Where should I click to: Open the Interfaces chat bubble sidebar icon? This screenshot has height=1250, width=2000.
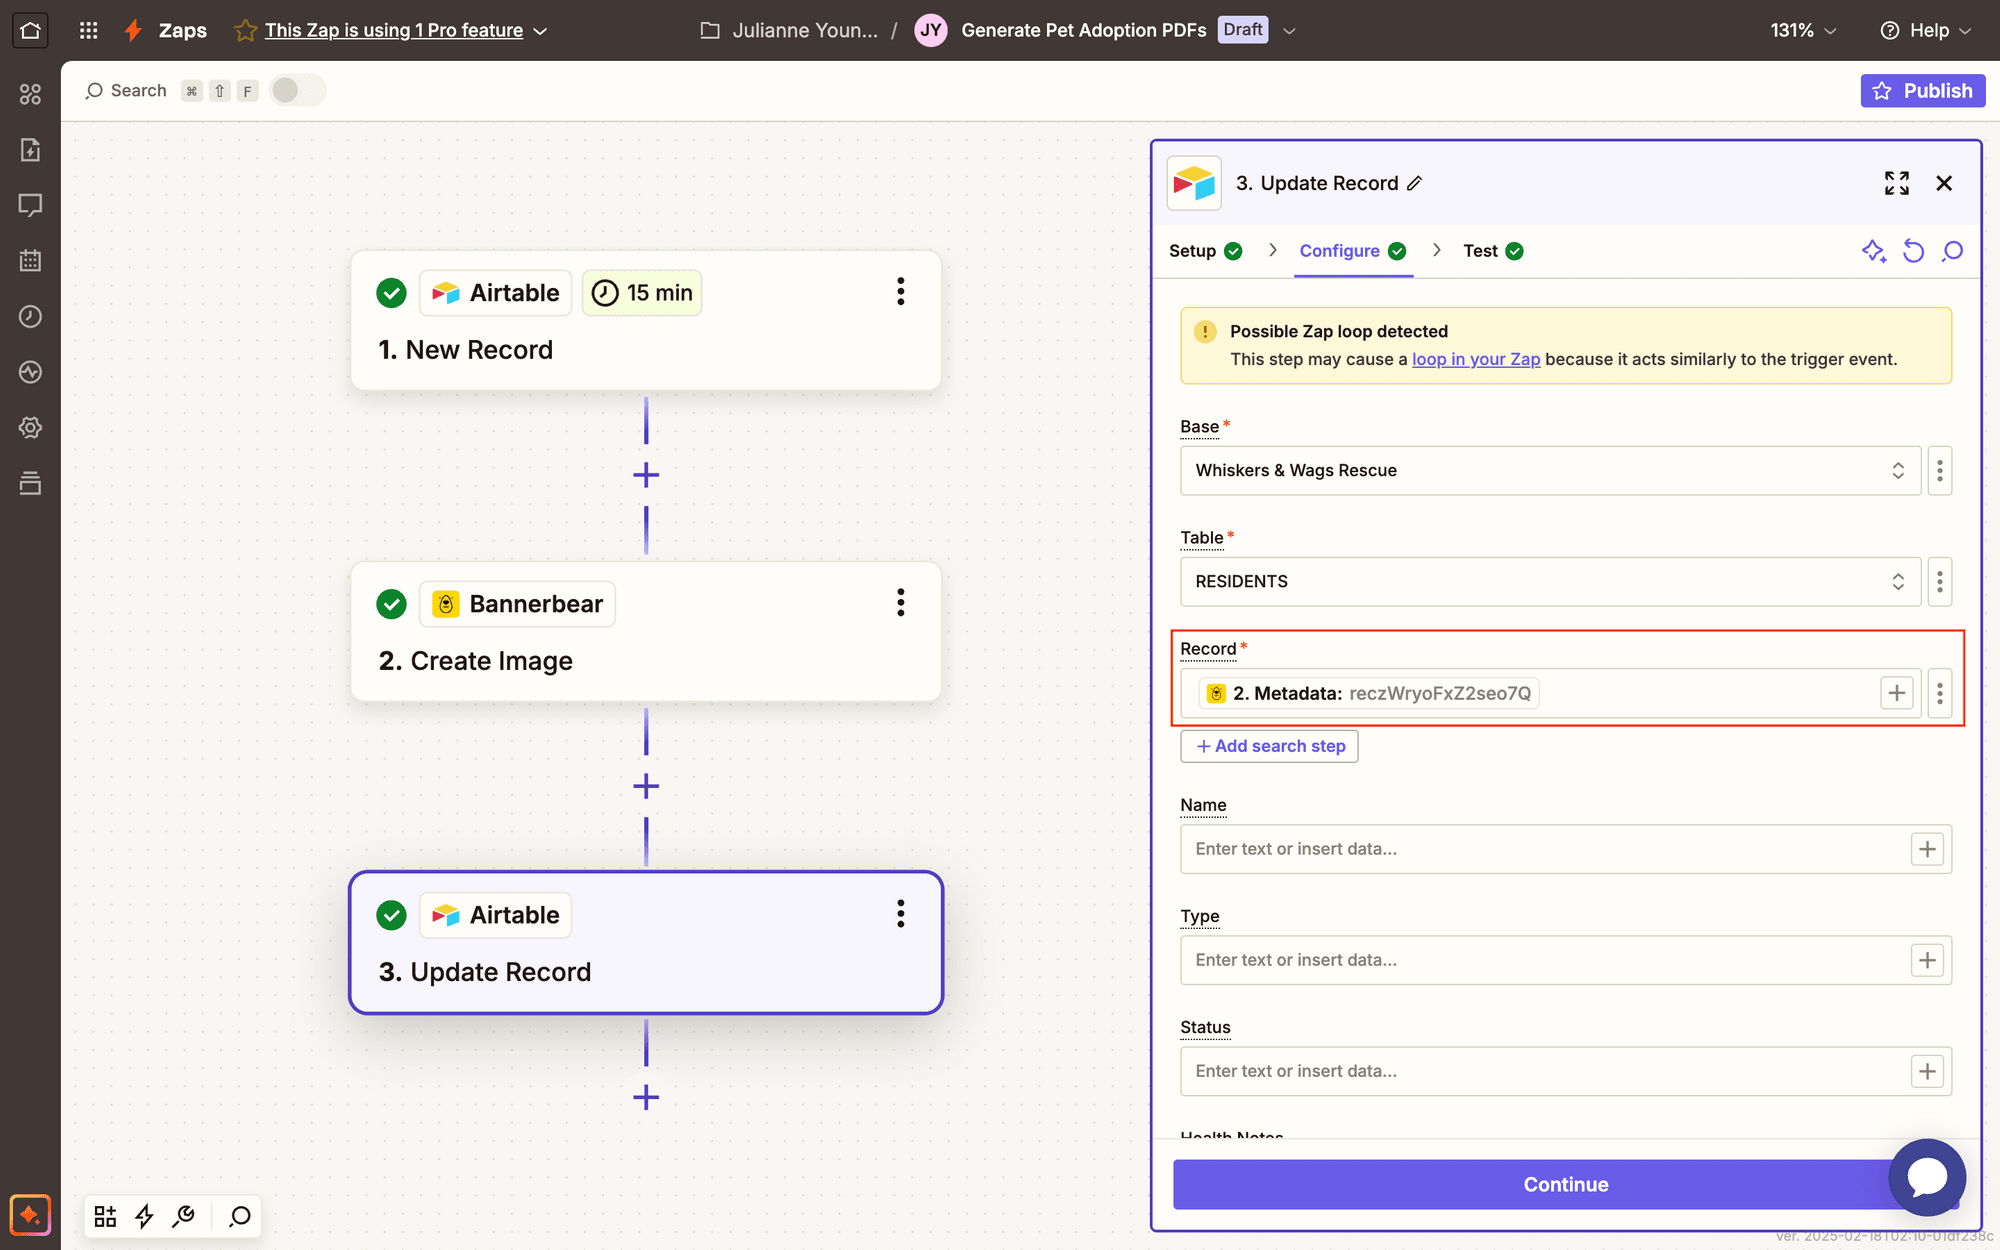[30, 205]
